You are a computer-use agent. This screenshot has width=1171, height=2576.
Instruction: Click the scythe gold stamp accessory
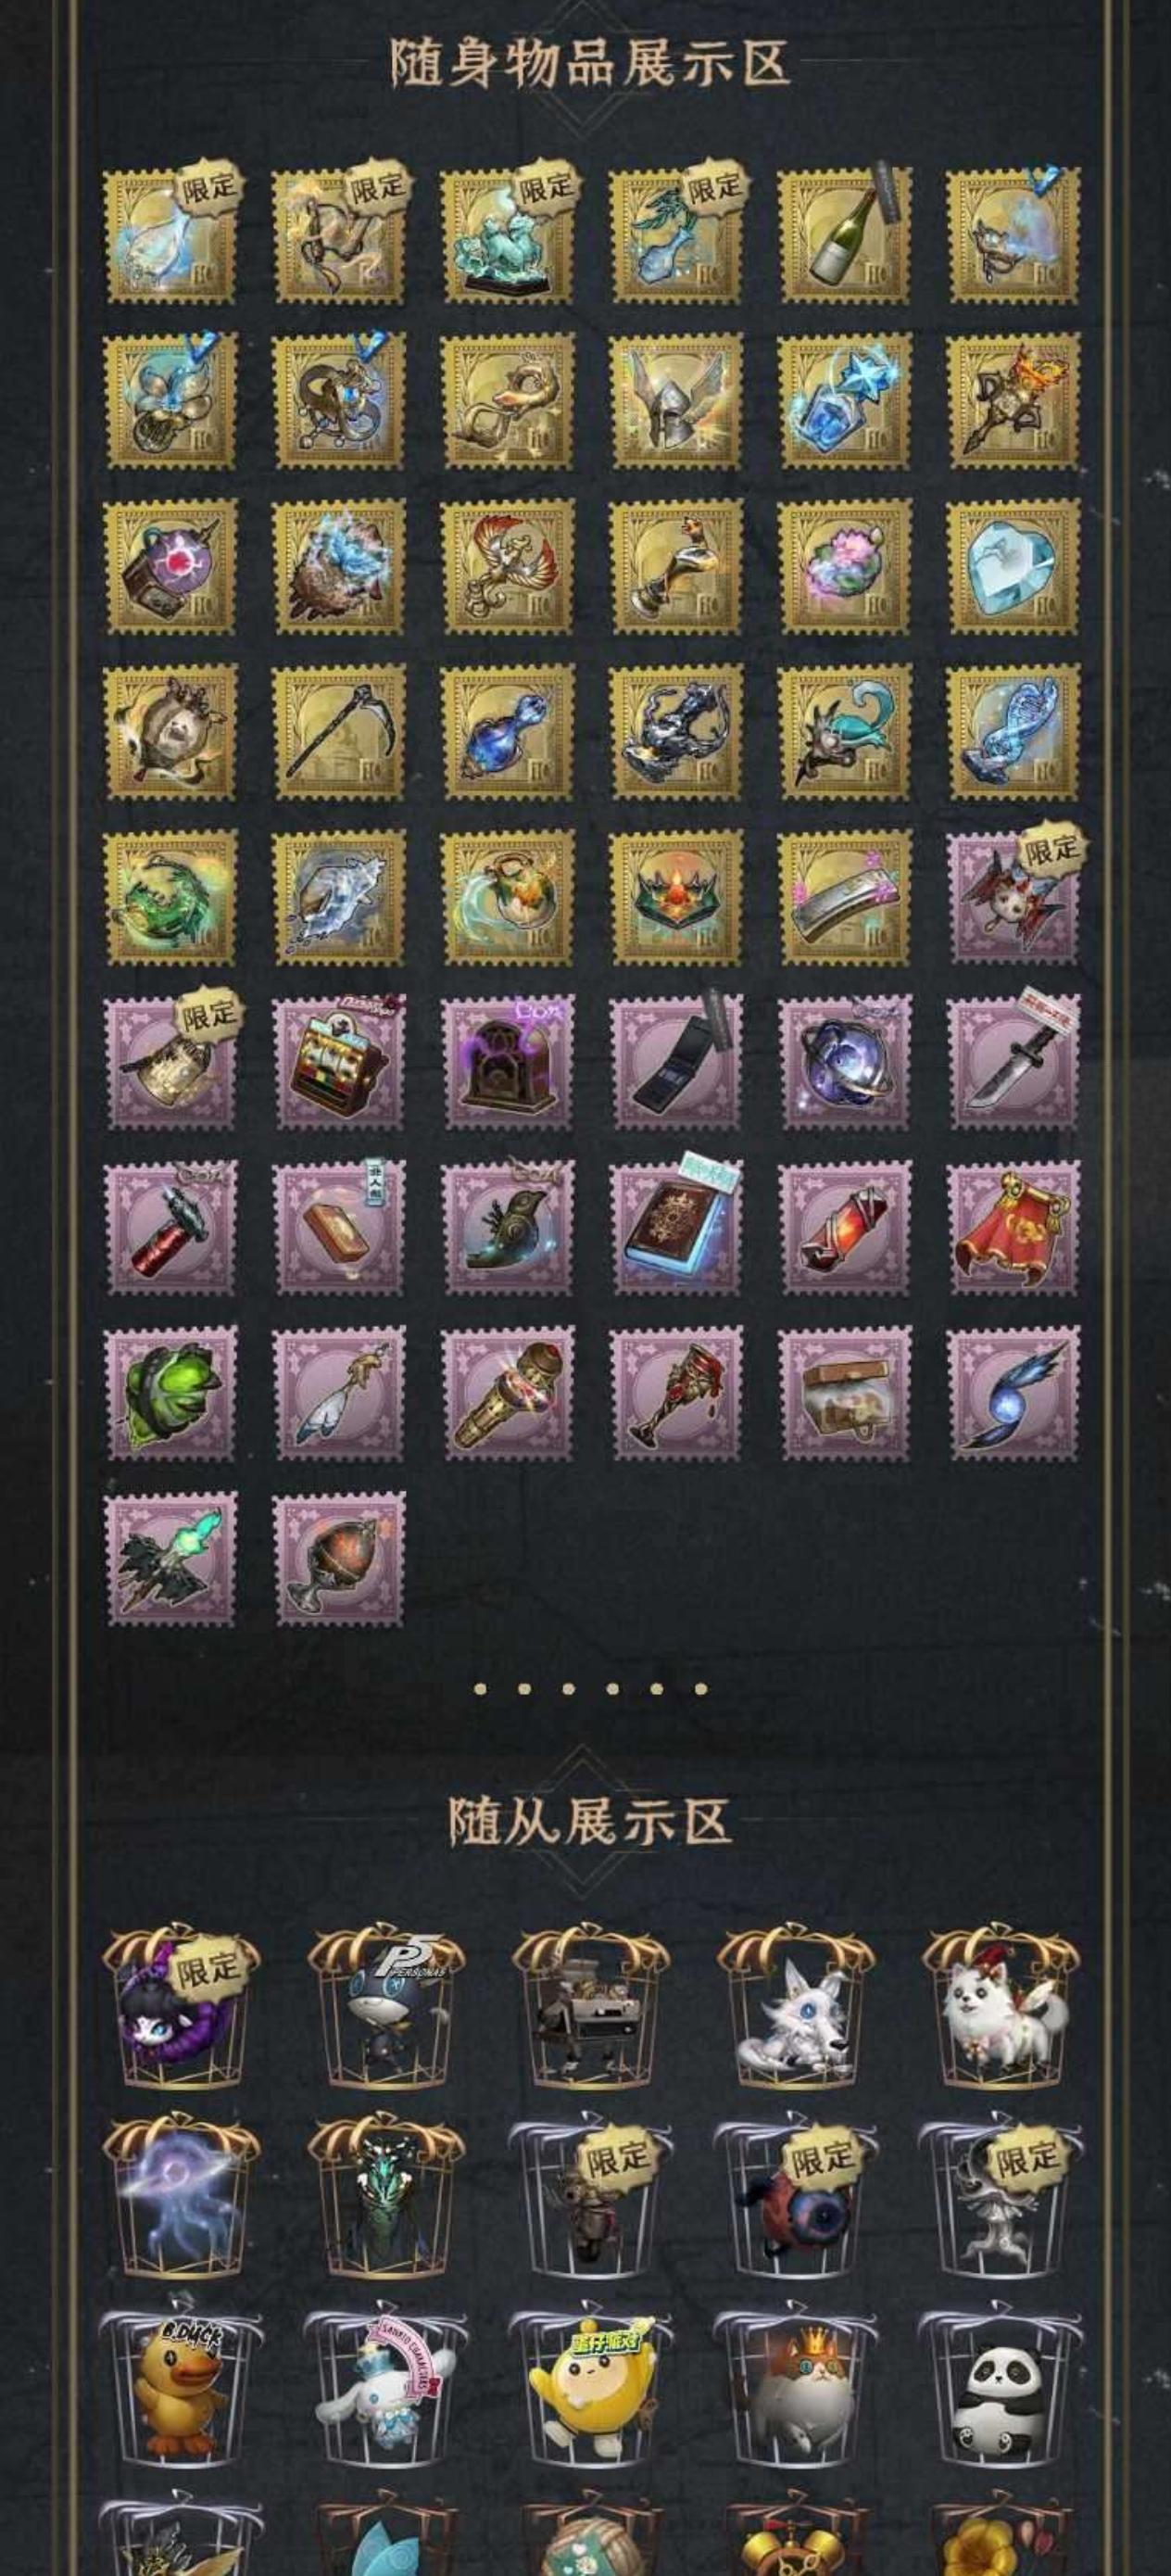[339, 732]
